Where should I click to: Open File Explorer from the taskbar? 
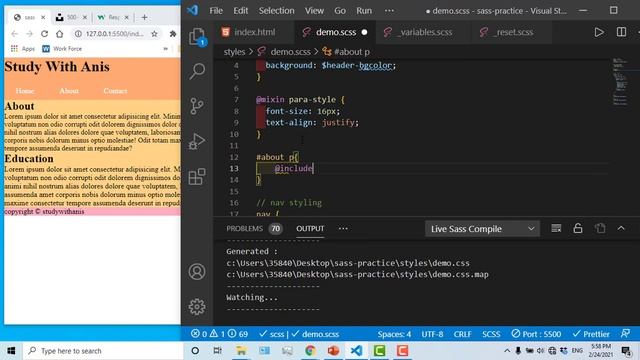tap(241, 351)
